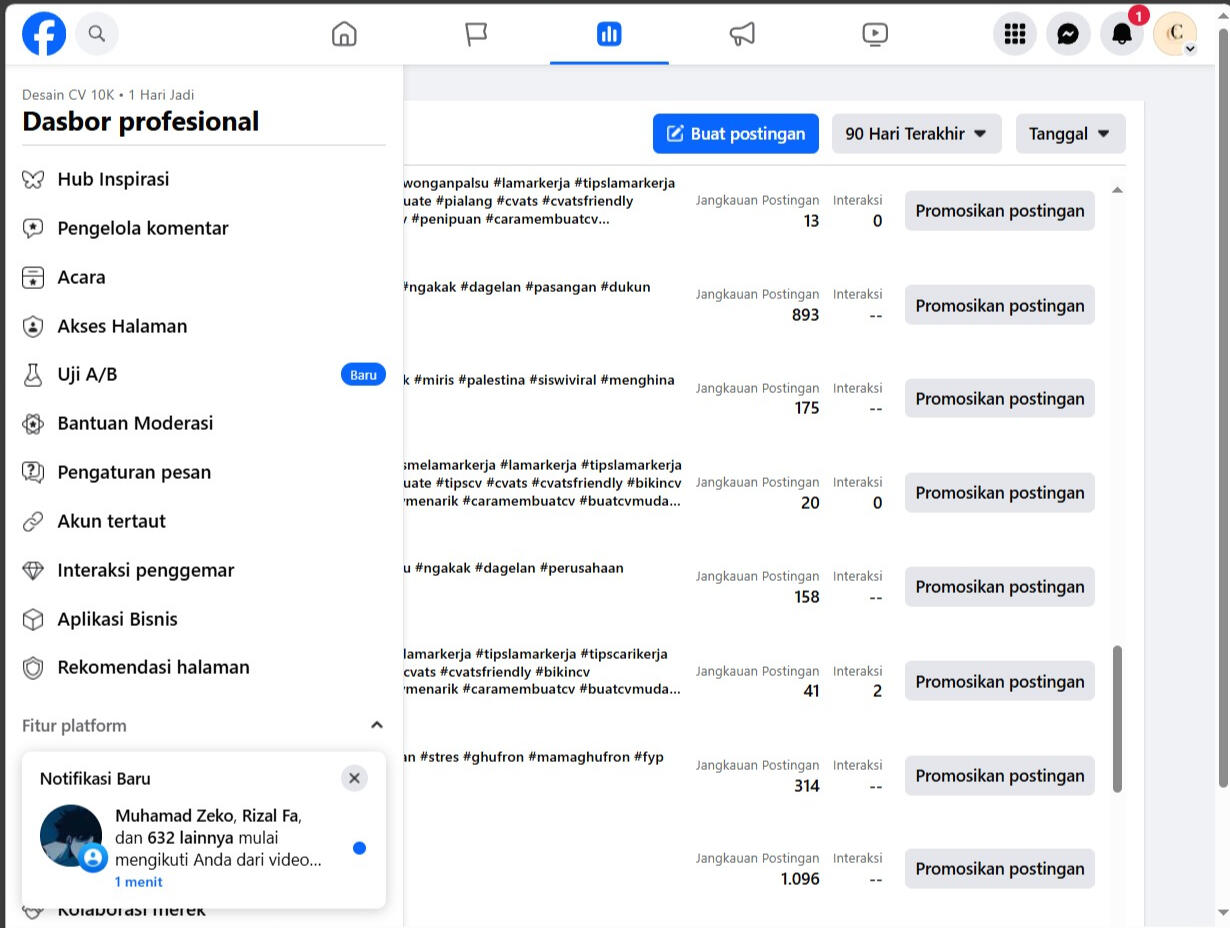Image resolution: width=1230 pixels, height=928 pixels.
Task: Select Hub Inspirasi in the sidebar
Action: (113, 179)
